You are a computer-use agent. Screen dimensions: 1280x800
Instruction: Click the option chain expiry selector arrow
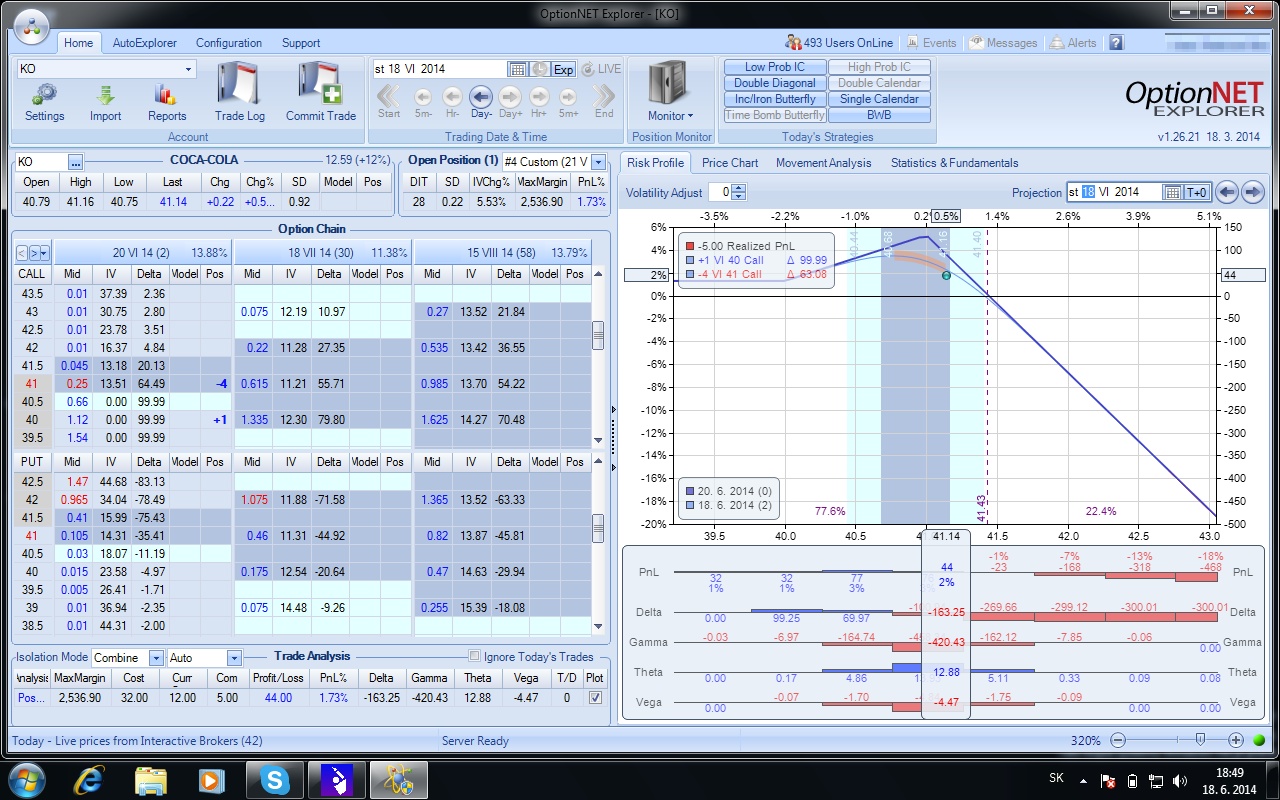coord(44,253)
